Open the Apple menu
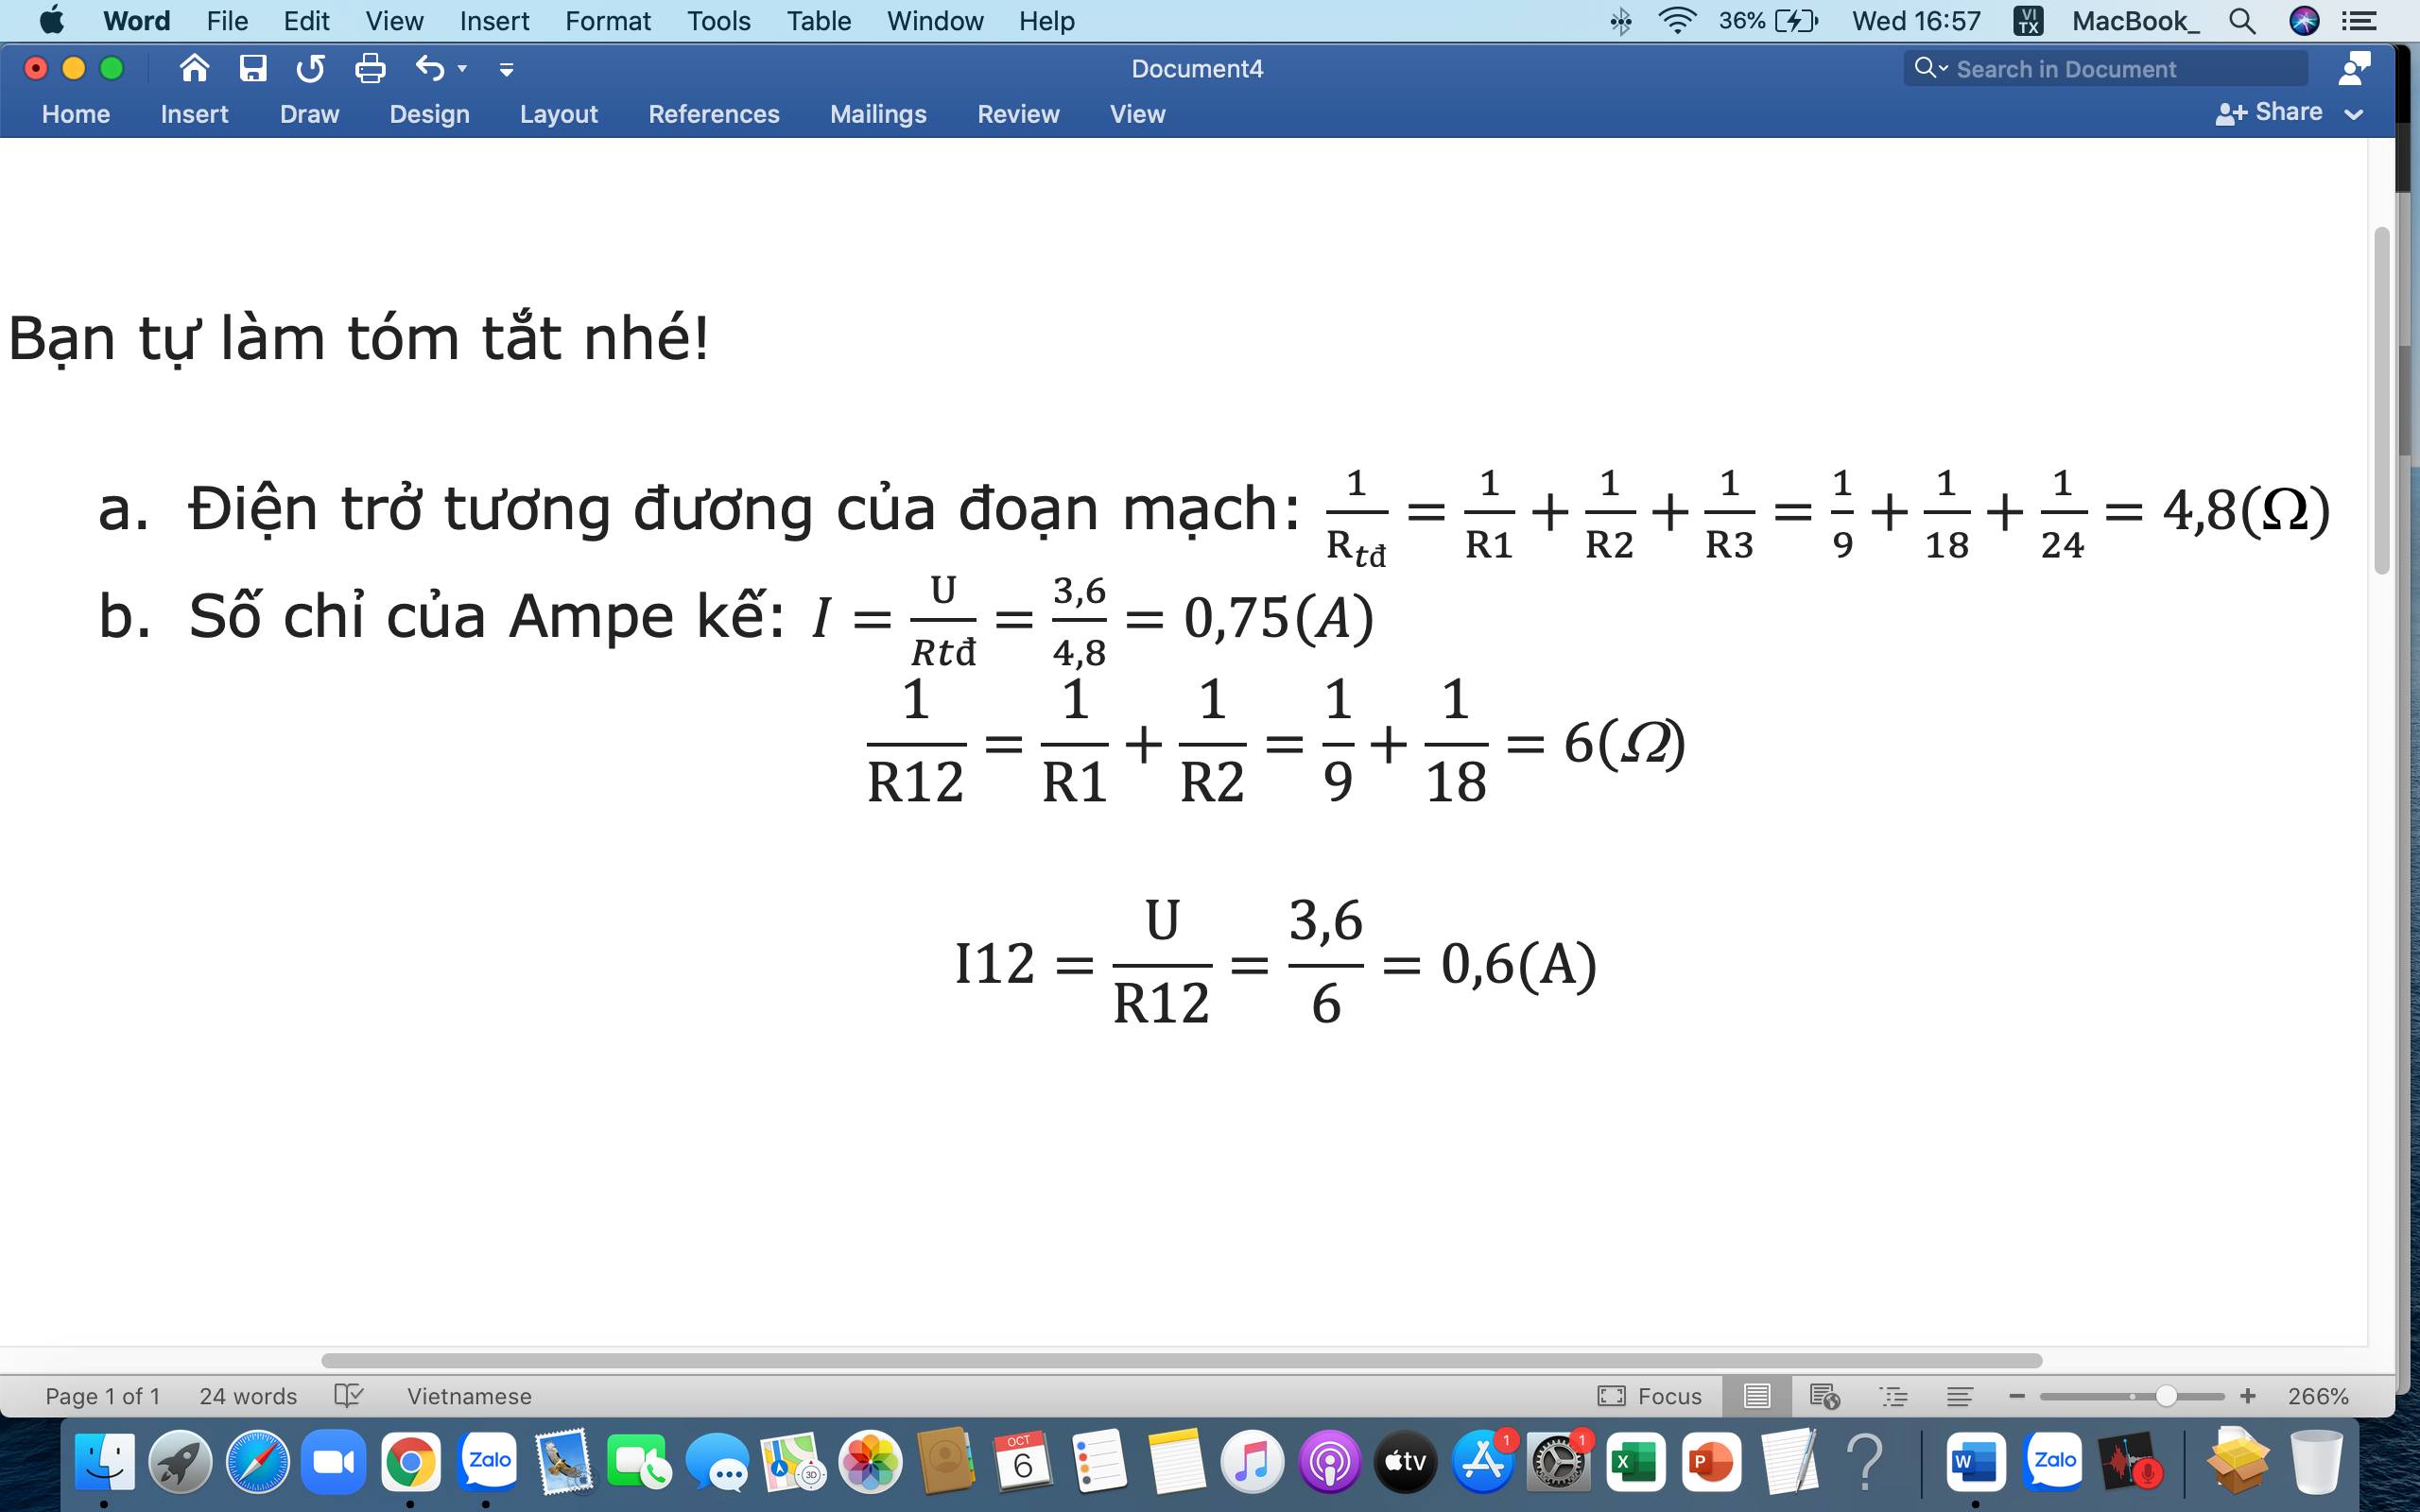This screenshot has height=1512, width=2420. [x=51, y=20]
